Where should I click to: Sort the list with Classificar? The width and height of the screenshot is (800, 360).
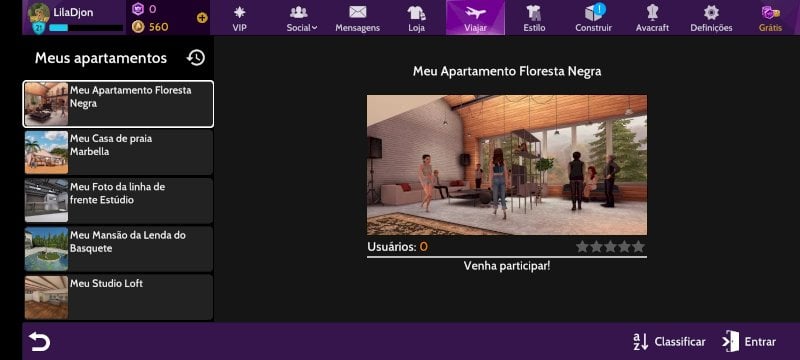669,342
